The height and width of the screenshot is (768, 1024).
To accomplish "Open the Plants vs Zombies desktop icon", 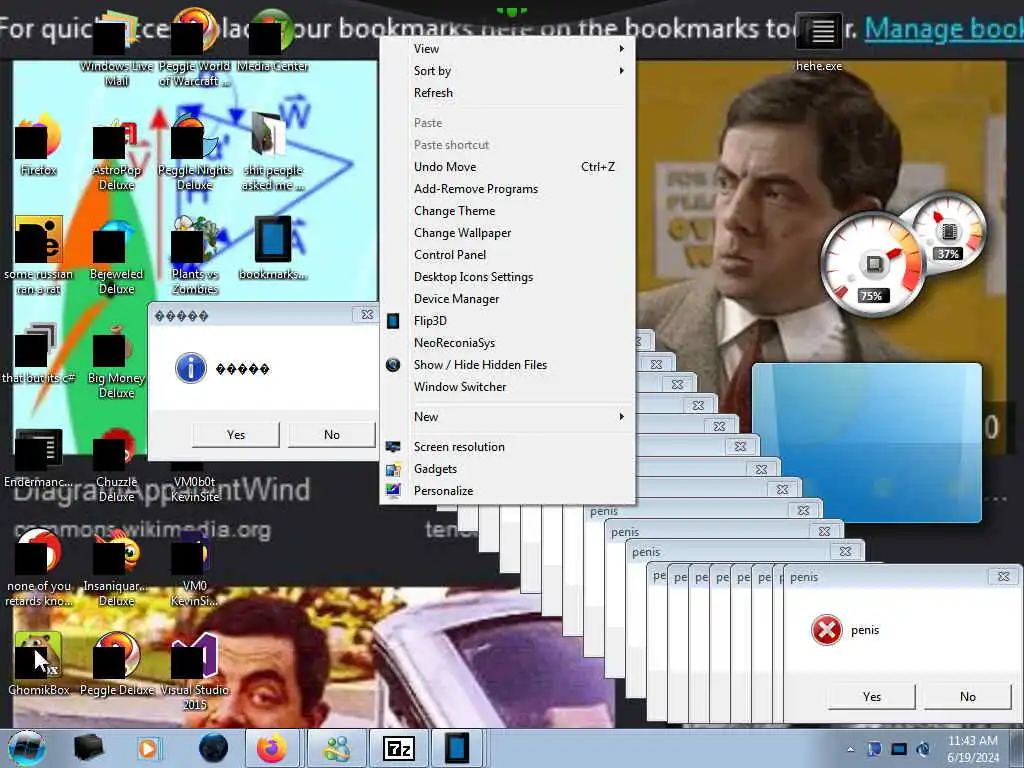I will pyautogui.click(x=195, y=256).
